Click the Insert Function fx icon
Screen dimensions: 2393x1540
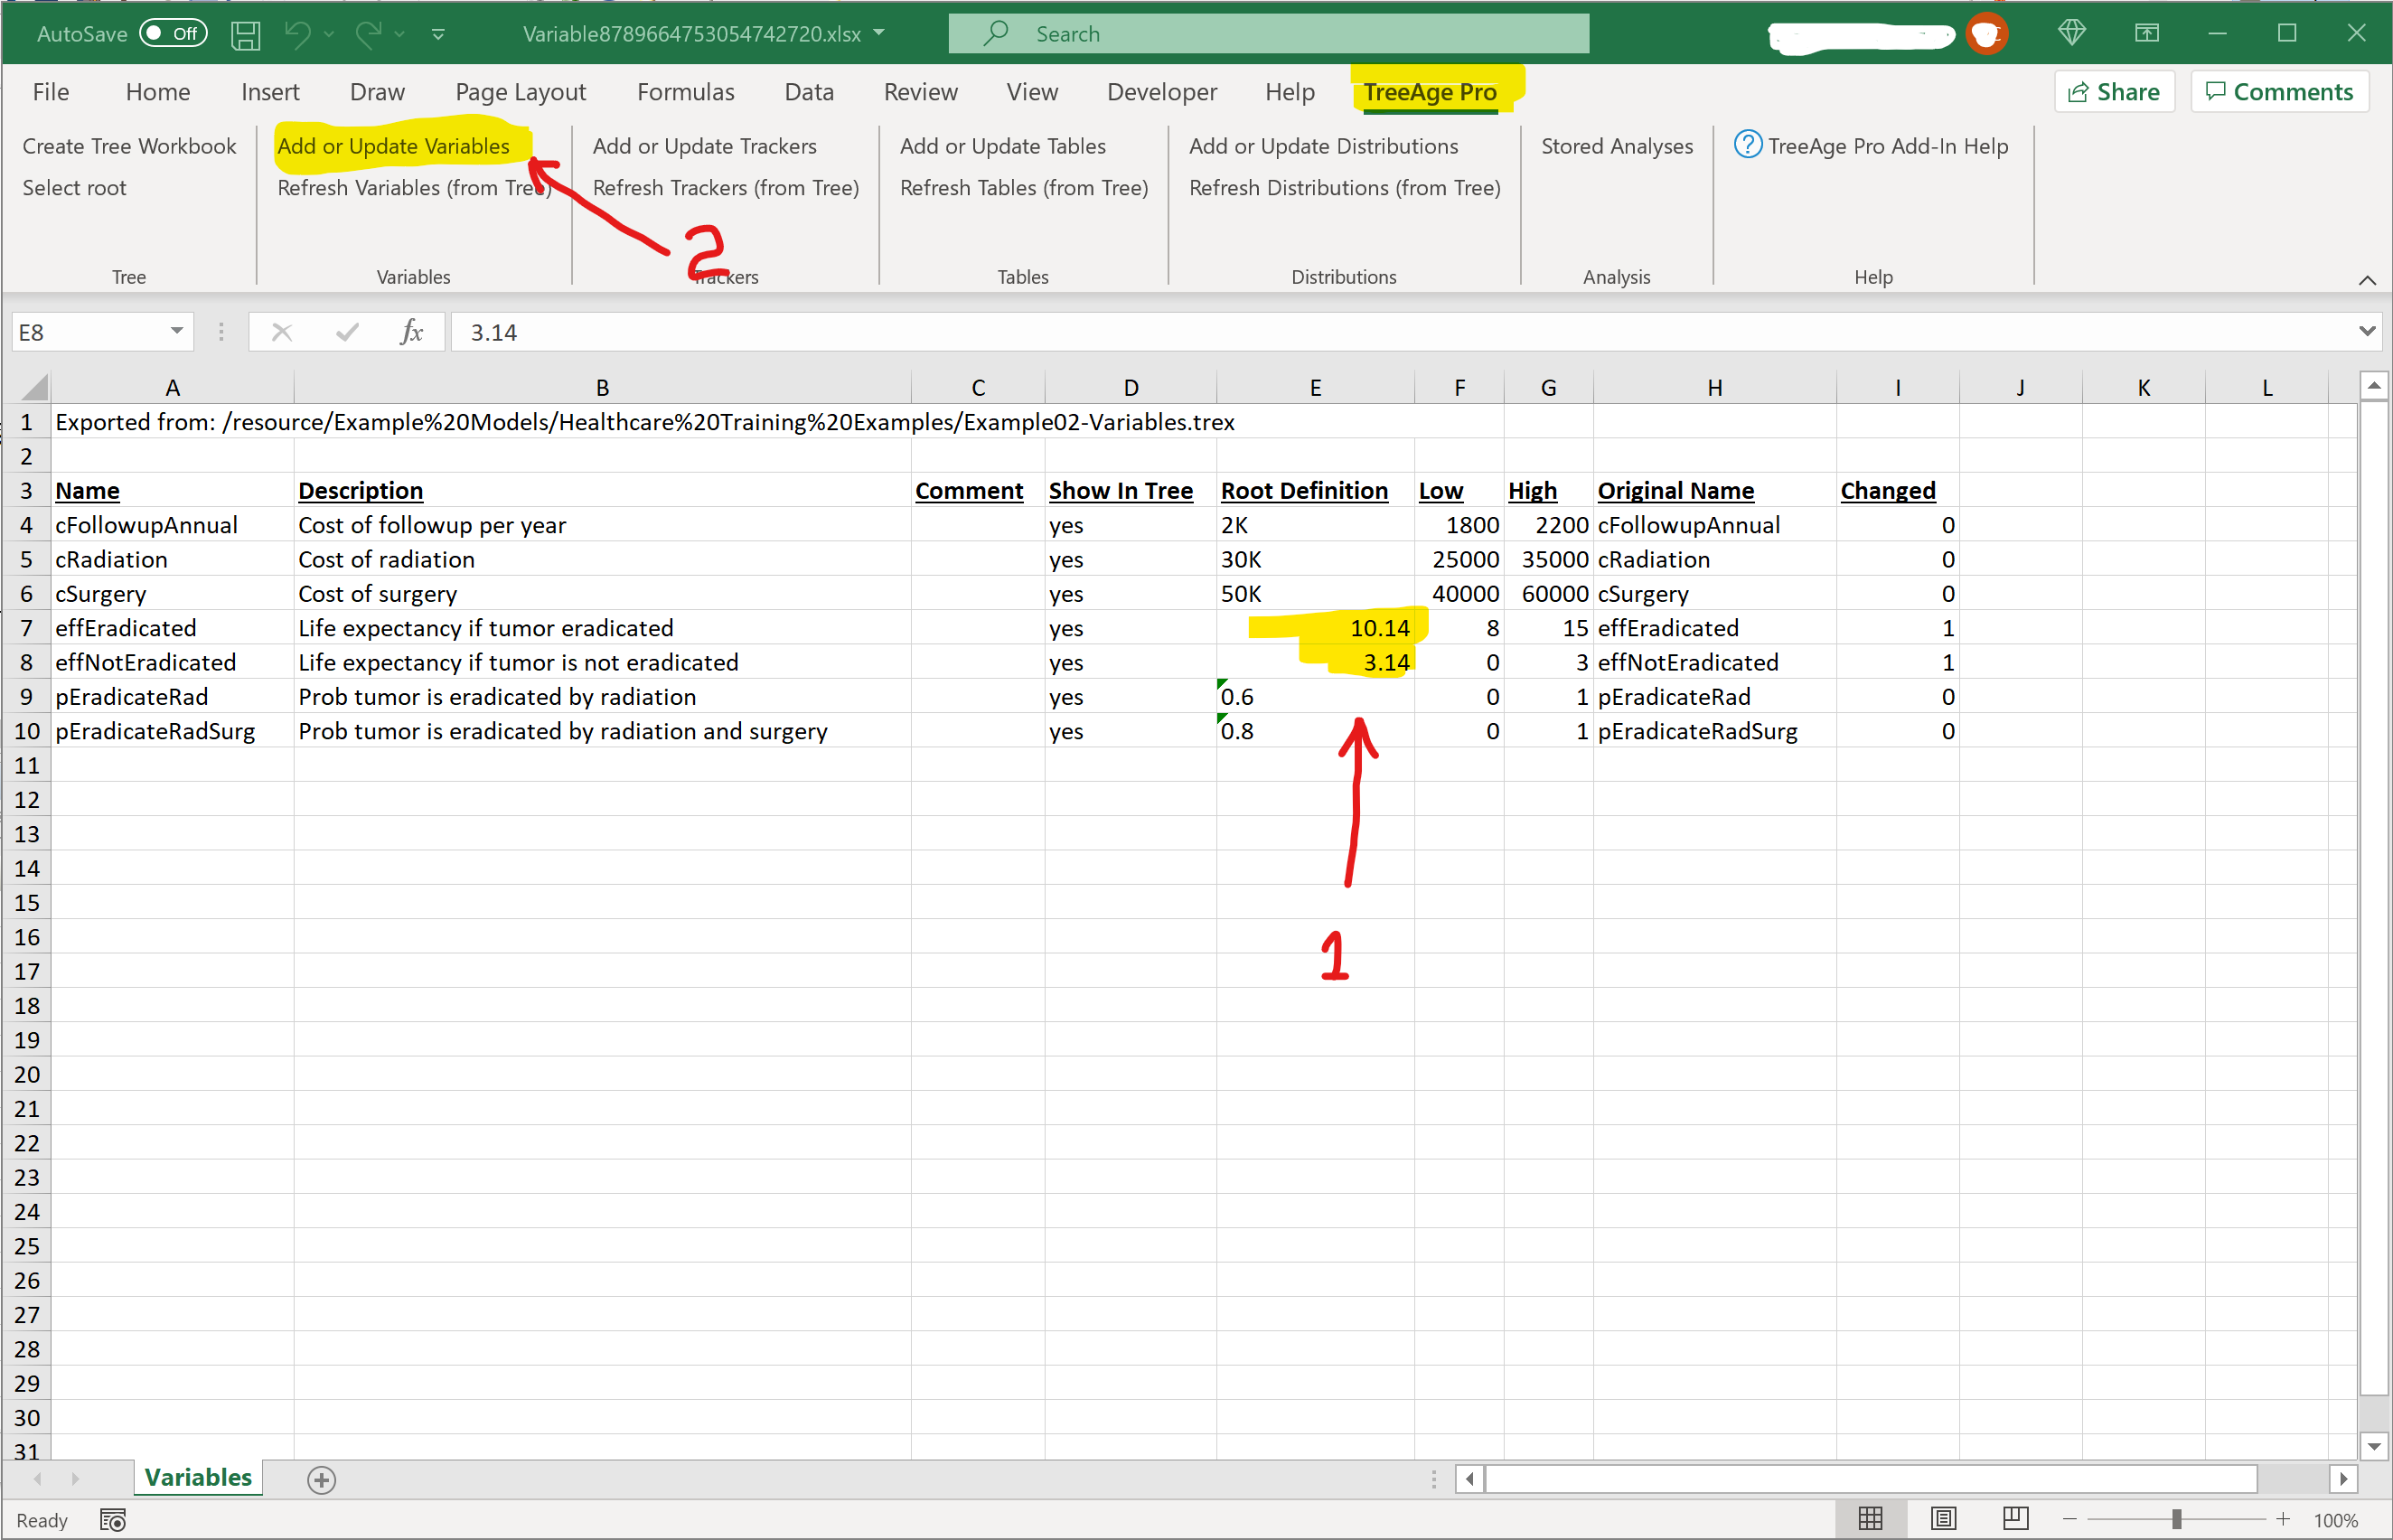click(411, 332)
